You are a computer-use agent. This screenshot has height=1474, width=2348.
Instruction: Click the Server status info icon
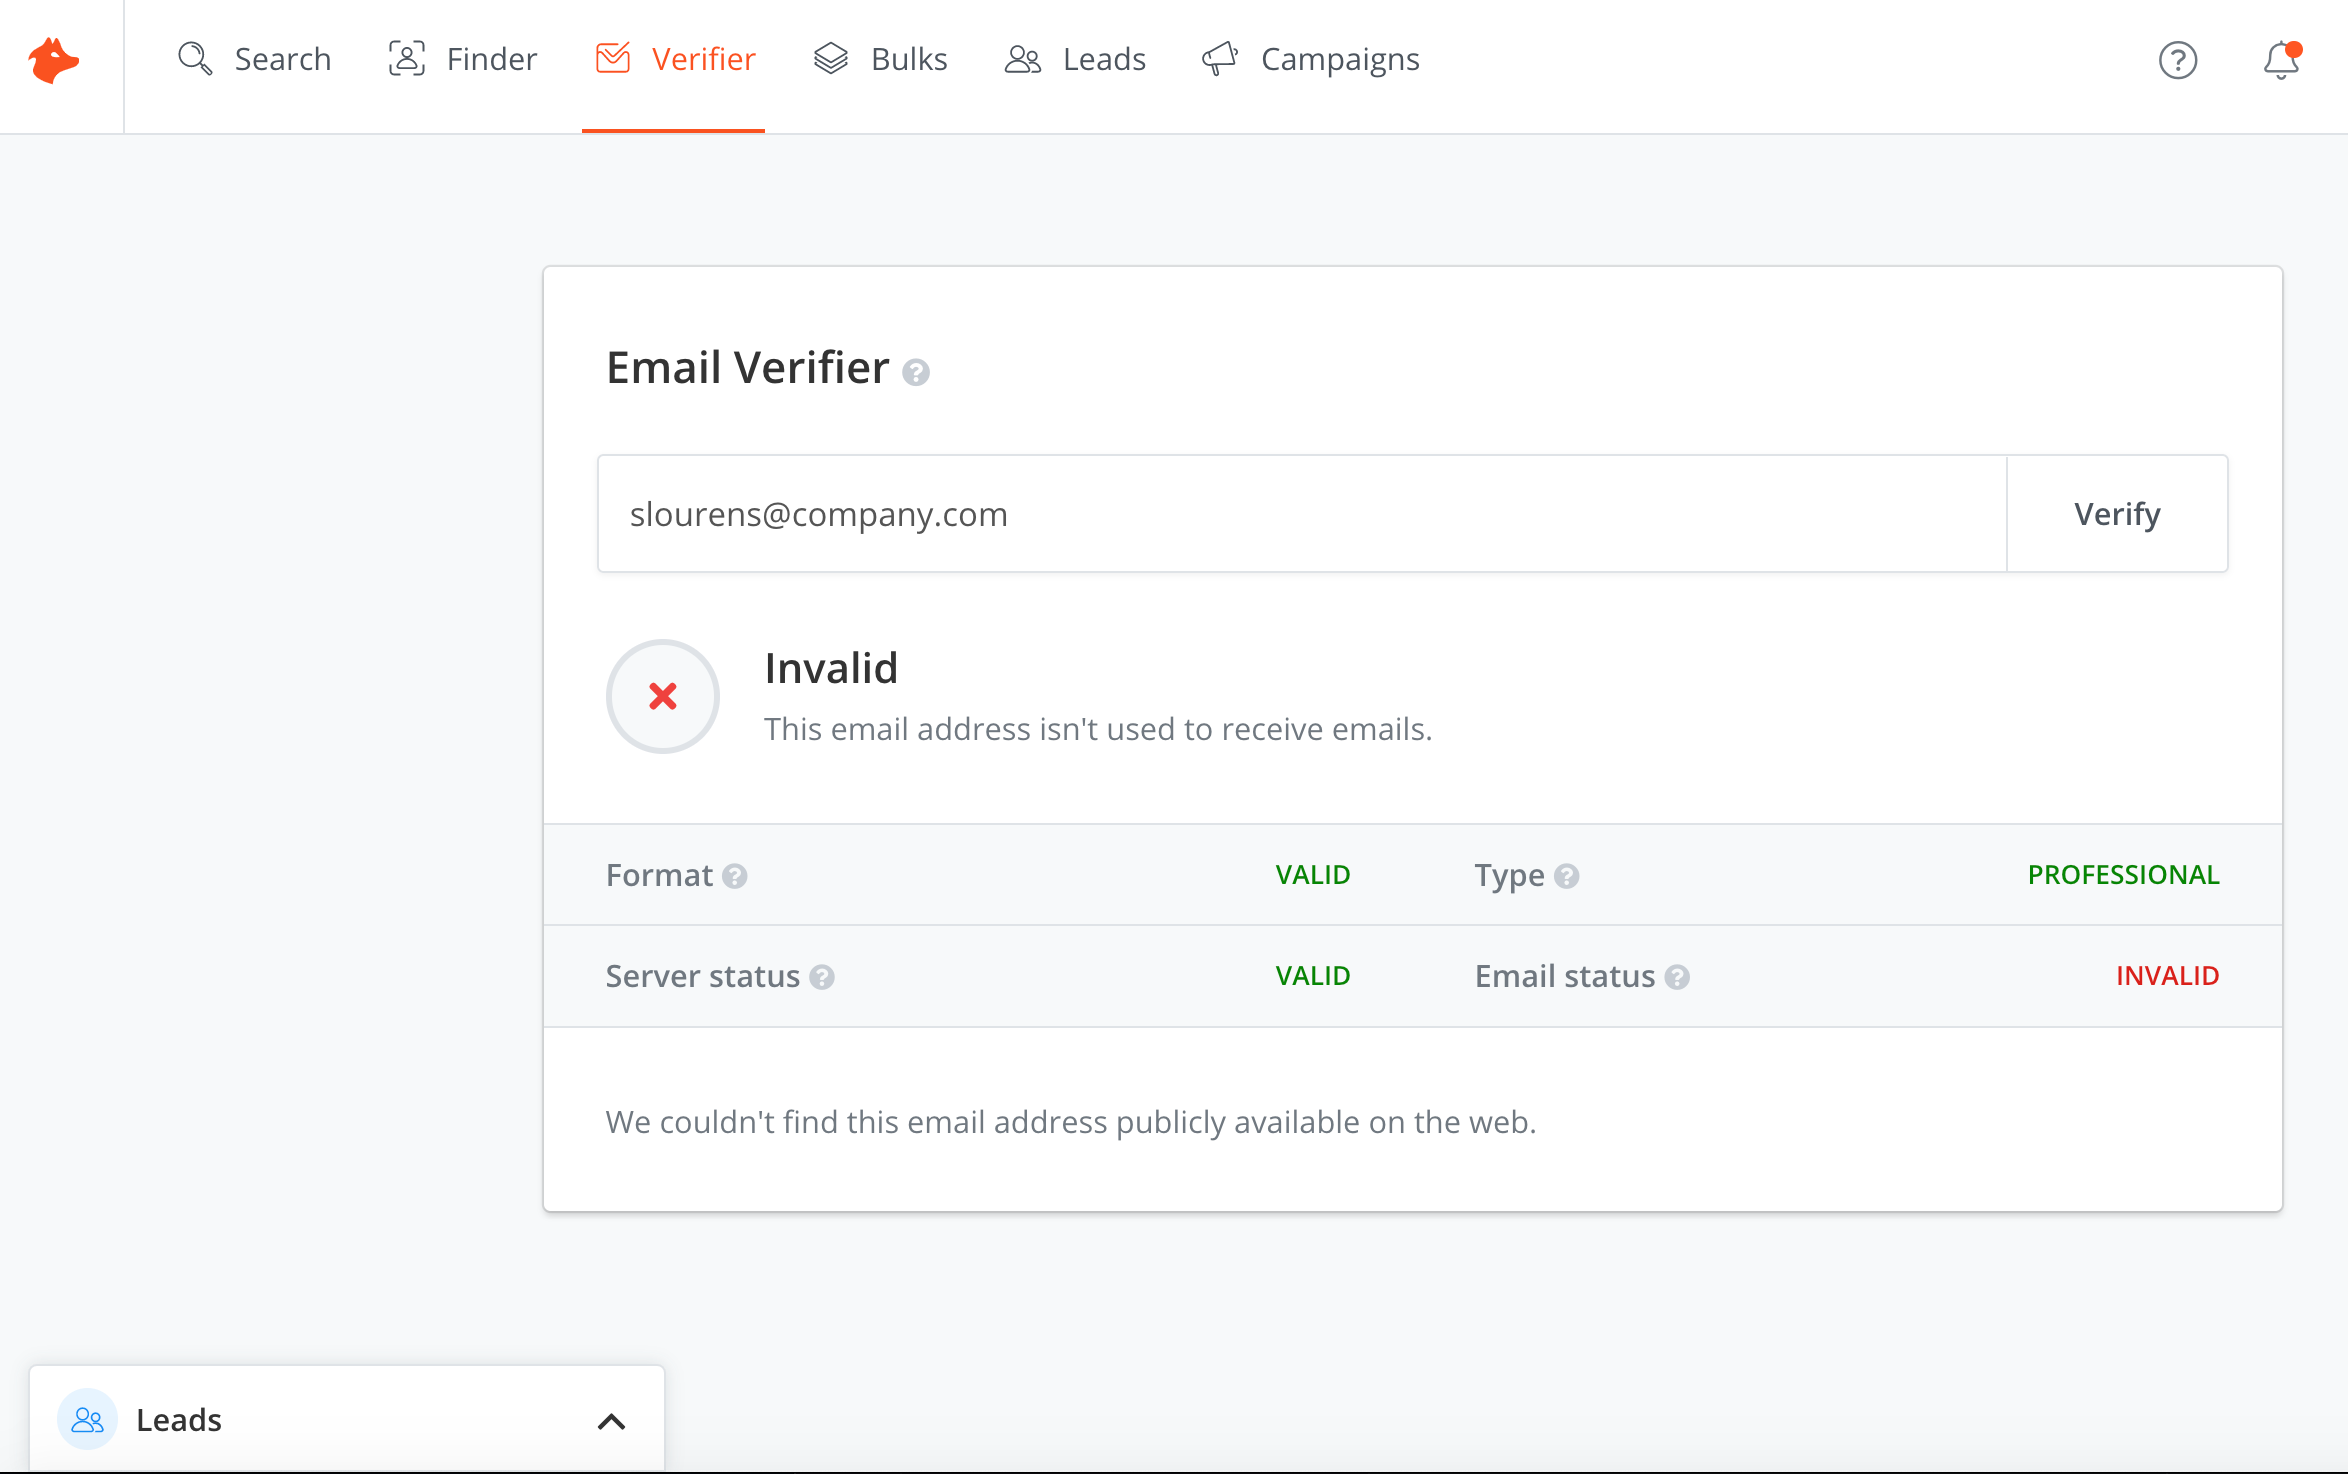pyautogui.click(x=822, y=977)
